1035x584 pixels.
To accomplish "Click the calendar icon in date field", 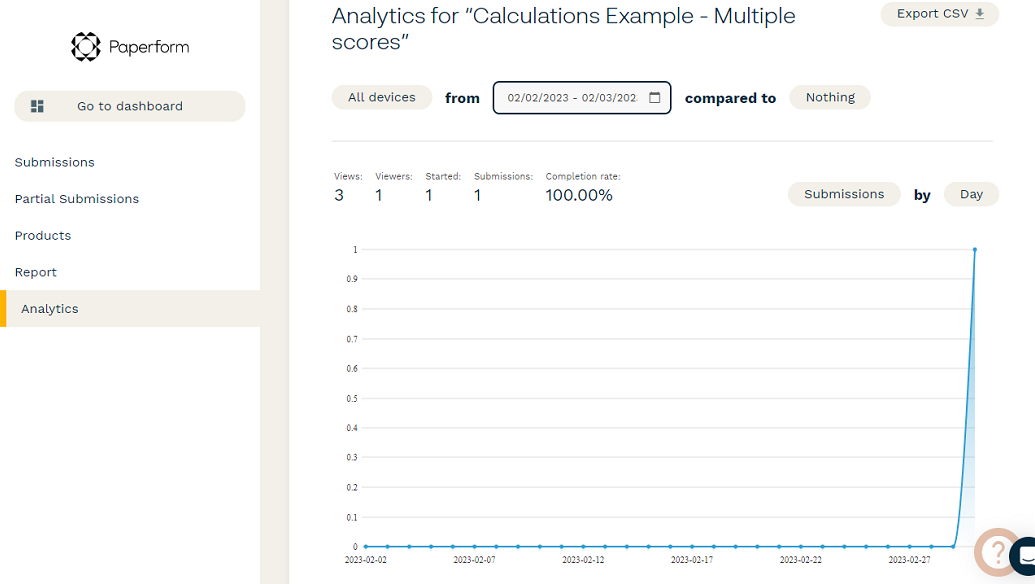I will click(x=655, y=98).
